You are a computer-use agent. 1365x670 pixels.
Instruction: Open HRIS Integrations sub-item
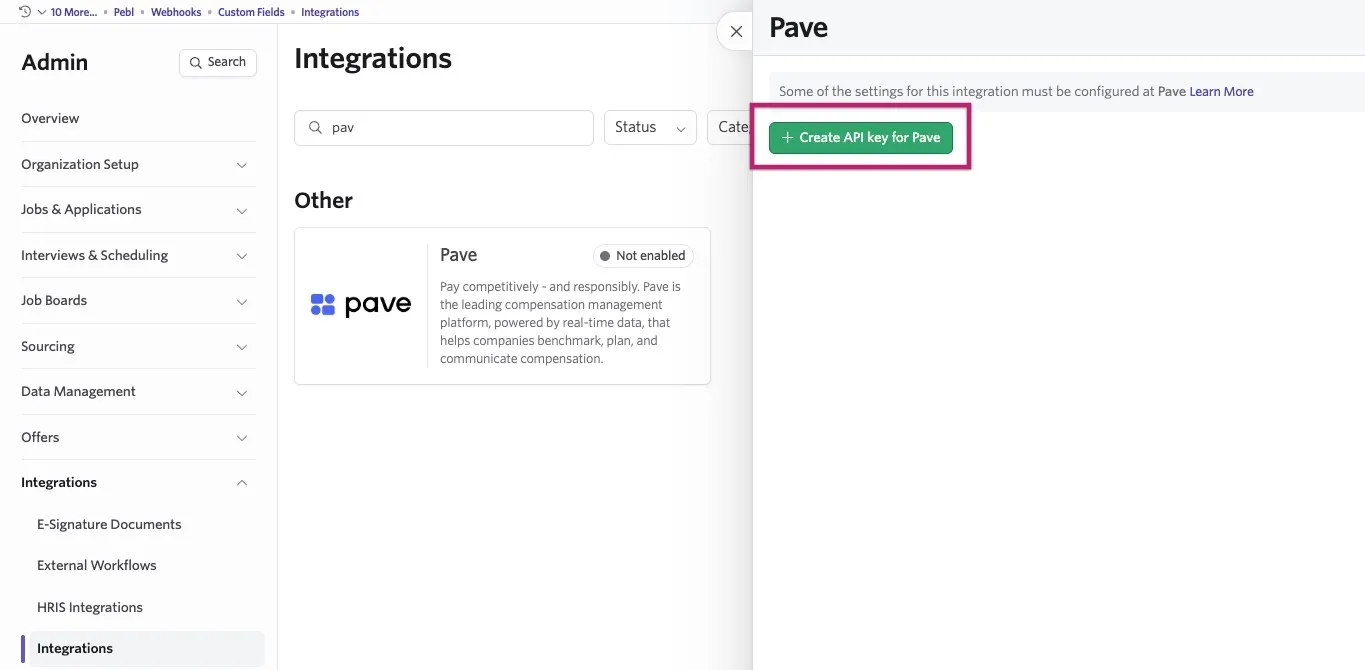90,607
